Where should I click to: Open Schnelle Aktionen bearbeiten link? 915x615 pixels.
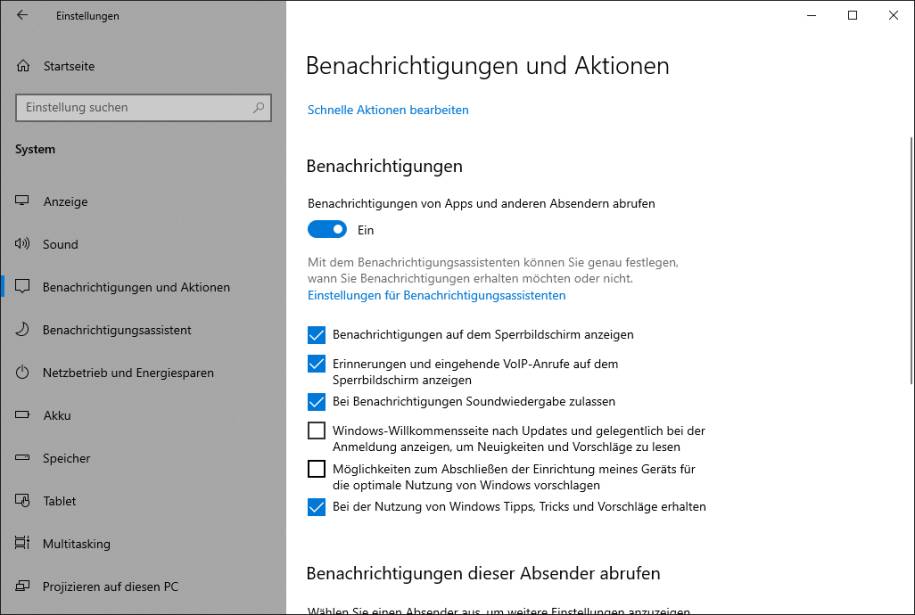click(388, 110)
